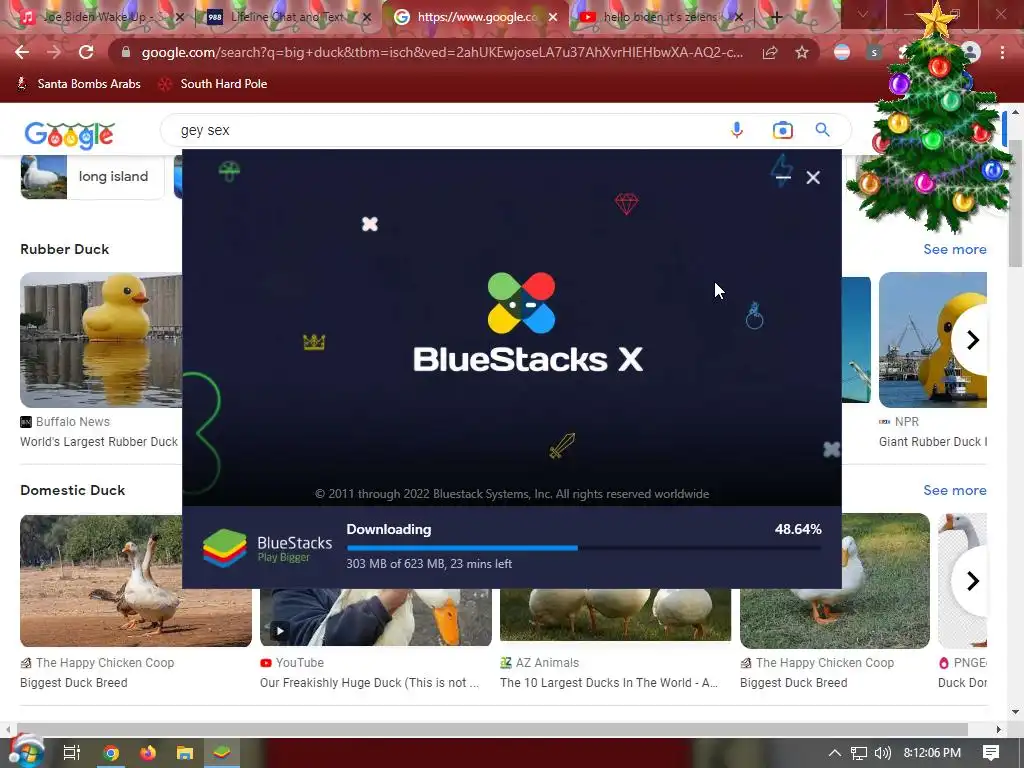1024x768 pixels.
Task: Click the BlueStacks download progress bar
Action: [x=583, y=547]
